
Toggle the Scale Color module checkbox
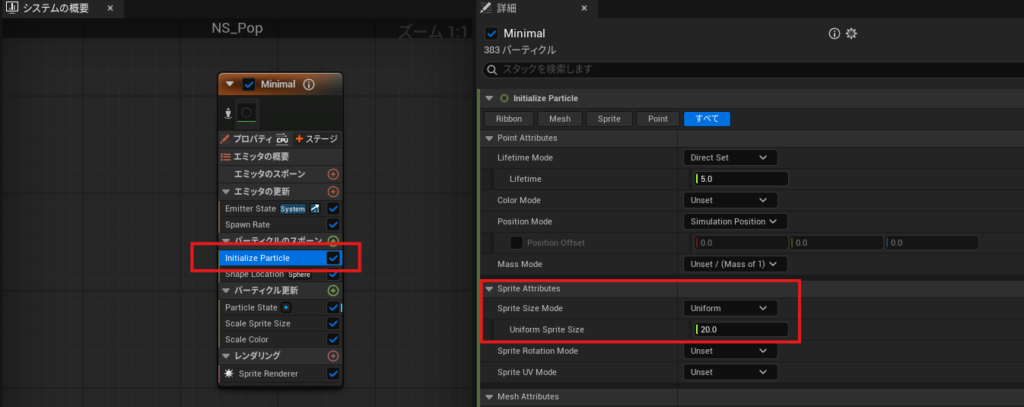click(333, 340)
